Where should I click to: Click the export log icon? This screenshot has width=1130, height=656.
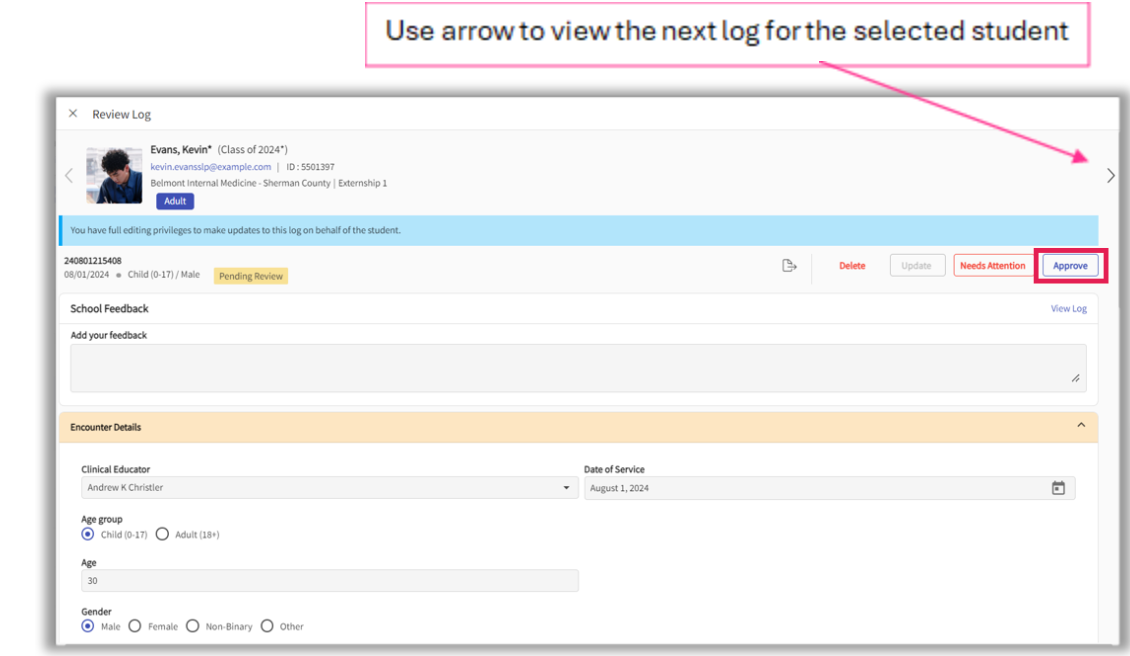[x=789, y=266]
